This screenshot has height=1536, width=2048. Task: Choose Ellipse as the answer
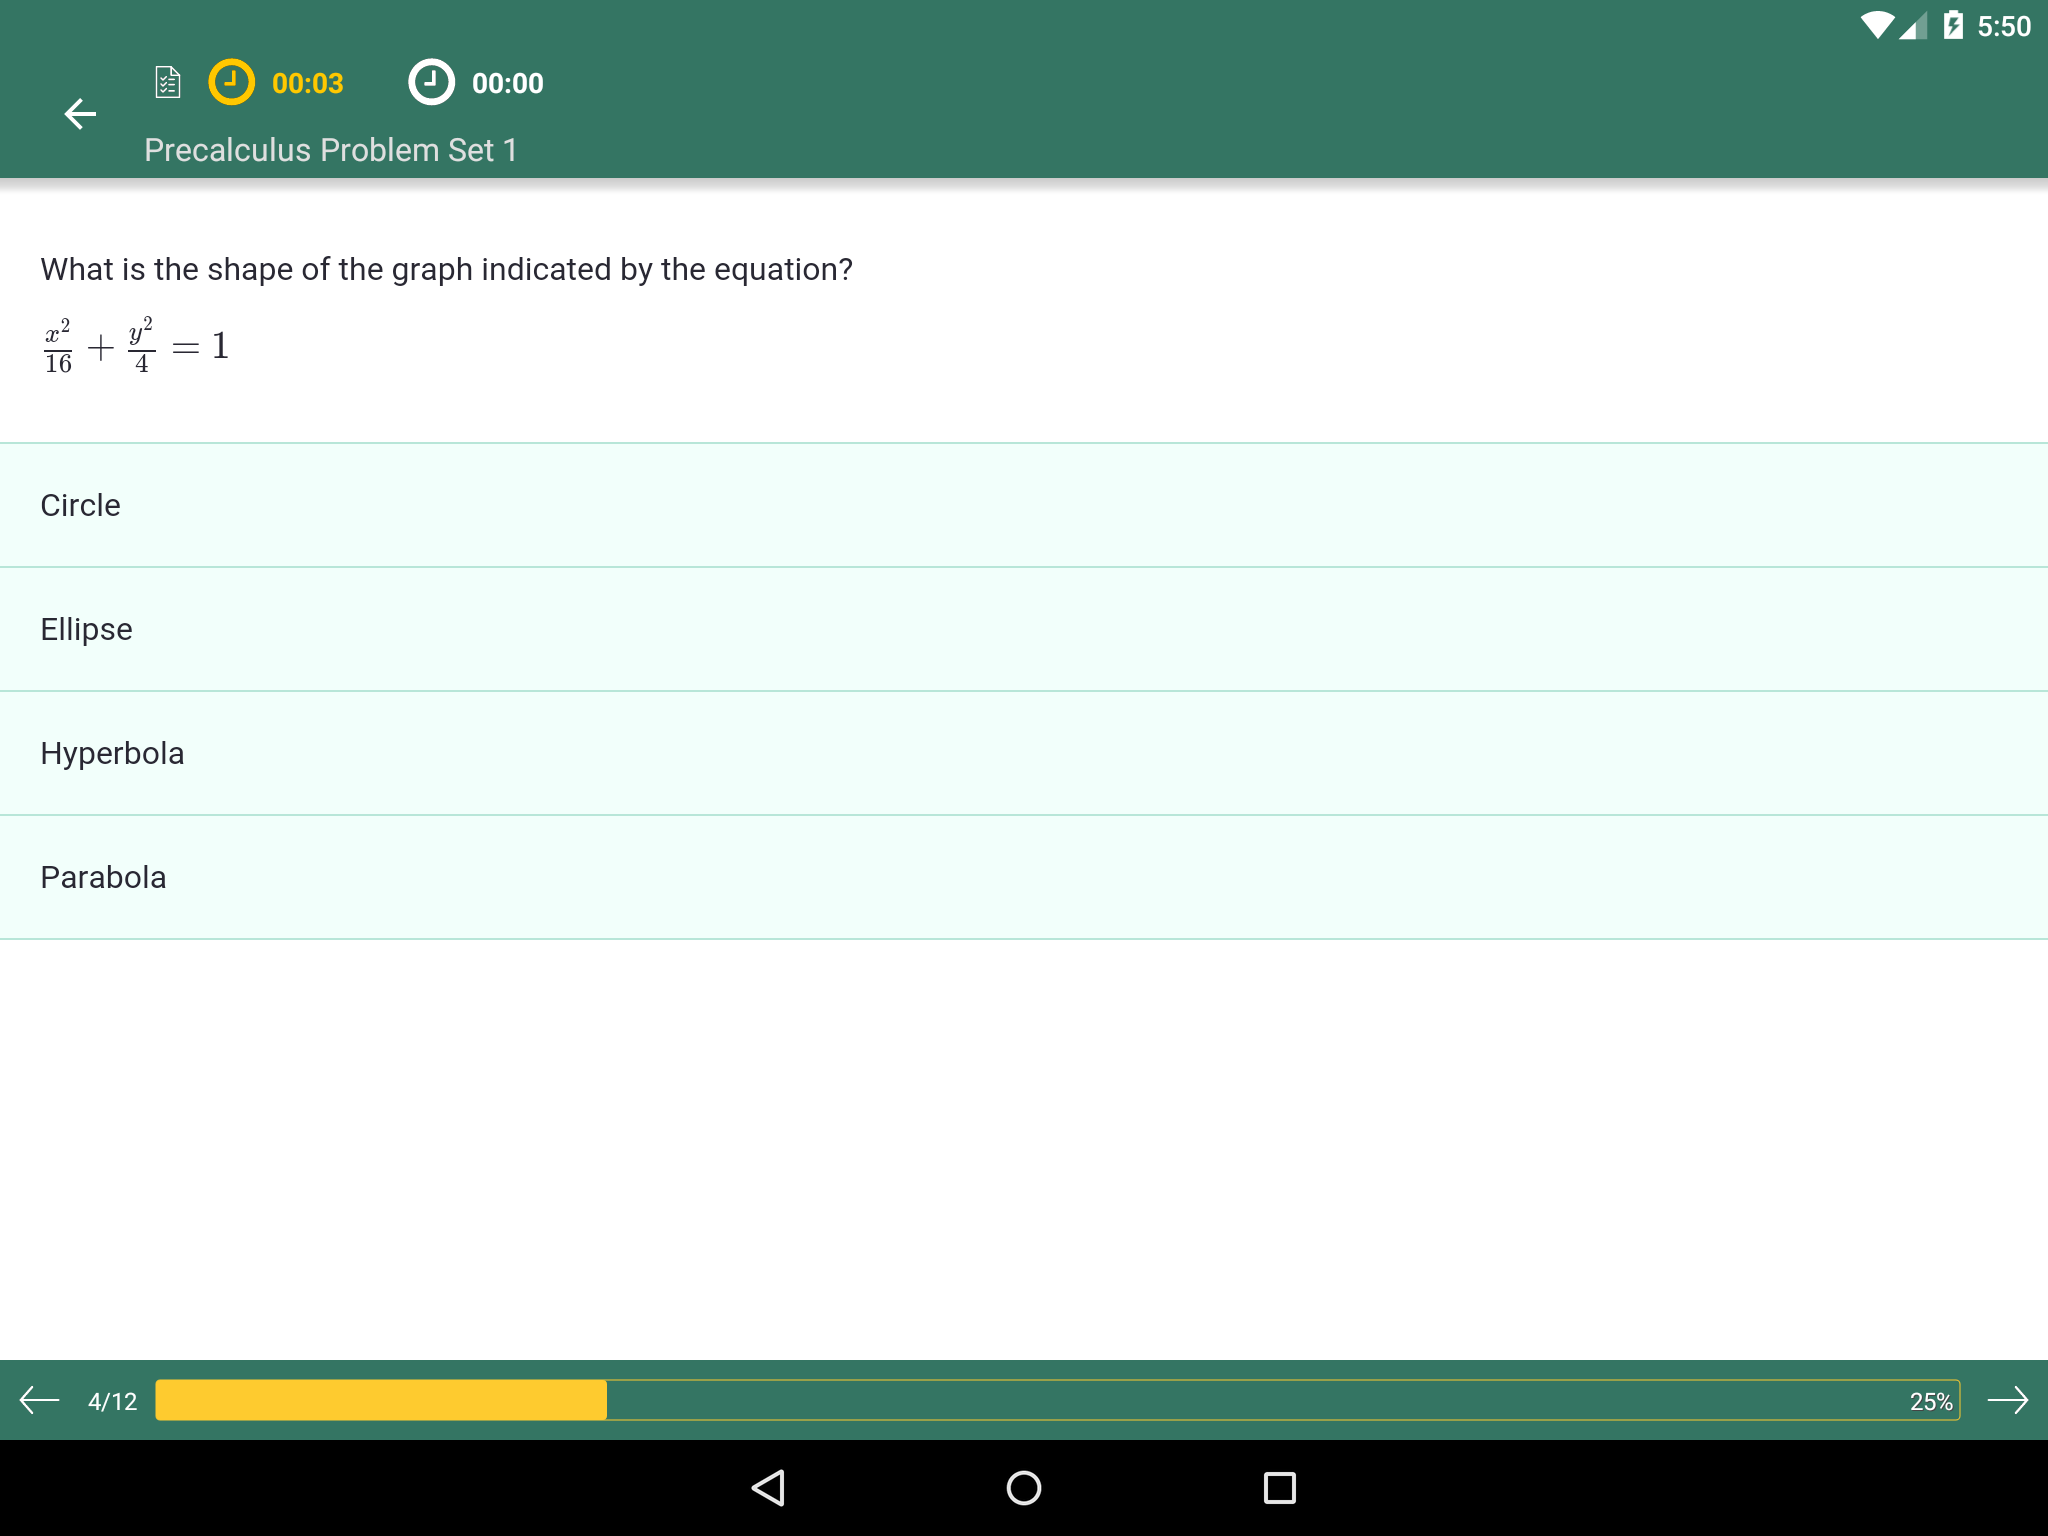pyautogui.click(x=1024, y=629)
